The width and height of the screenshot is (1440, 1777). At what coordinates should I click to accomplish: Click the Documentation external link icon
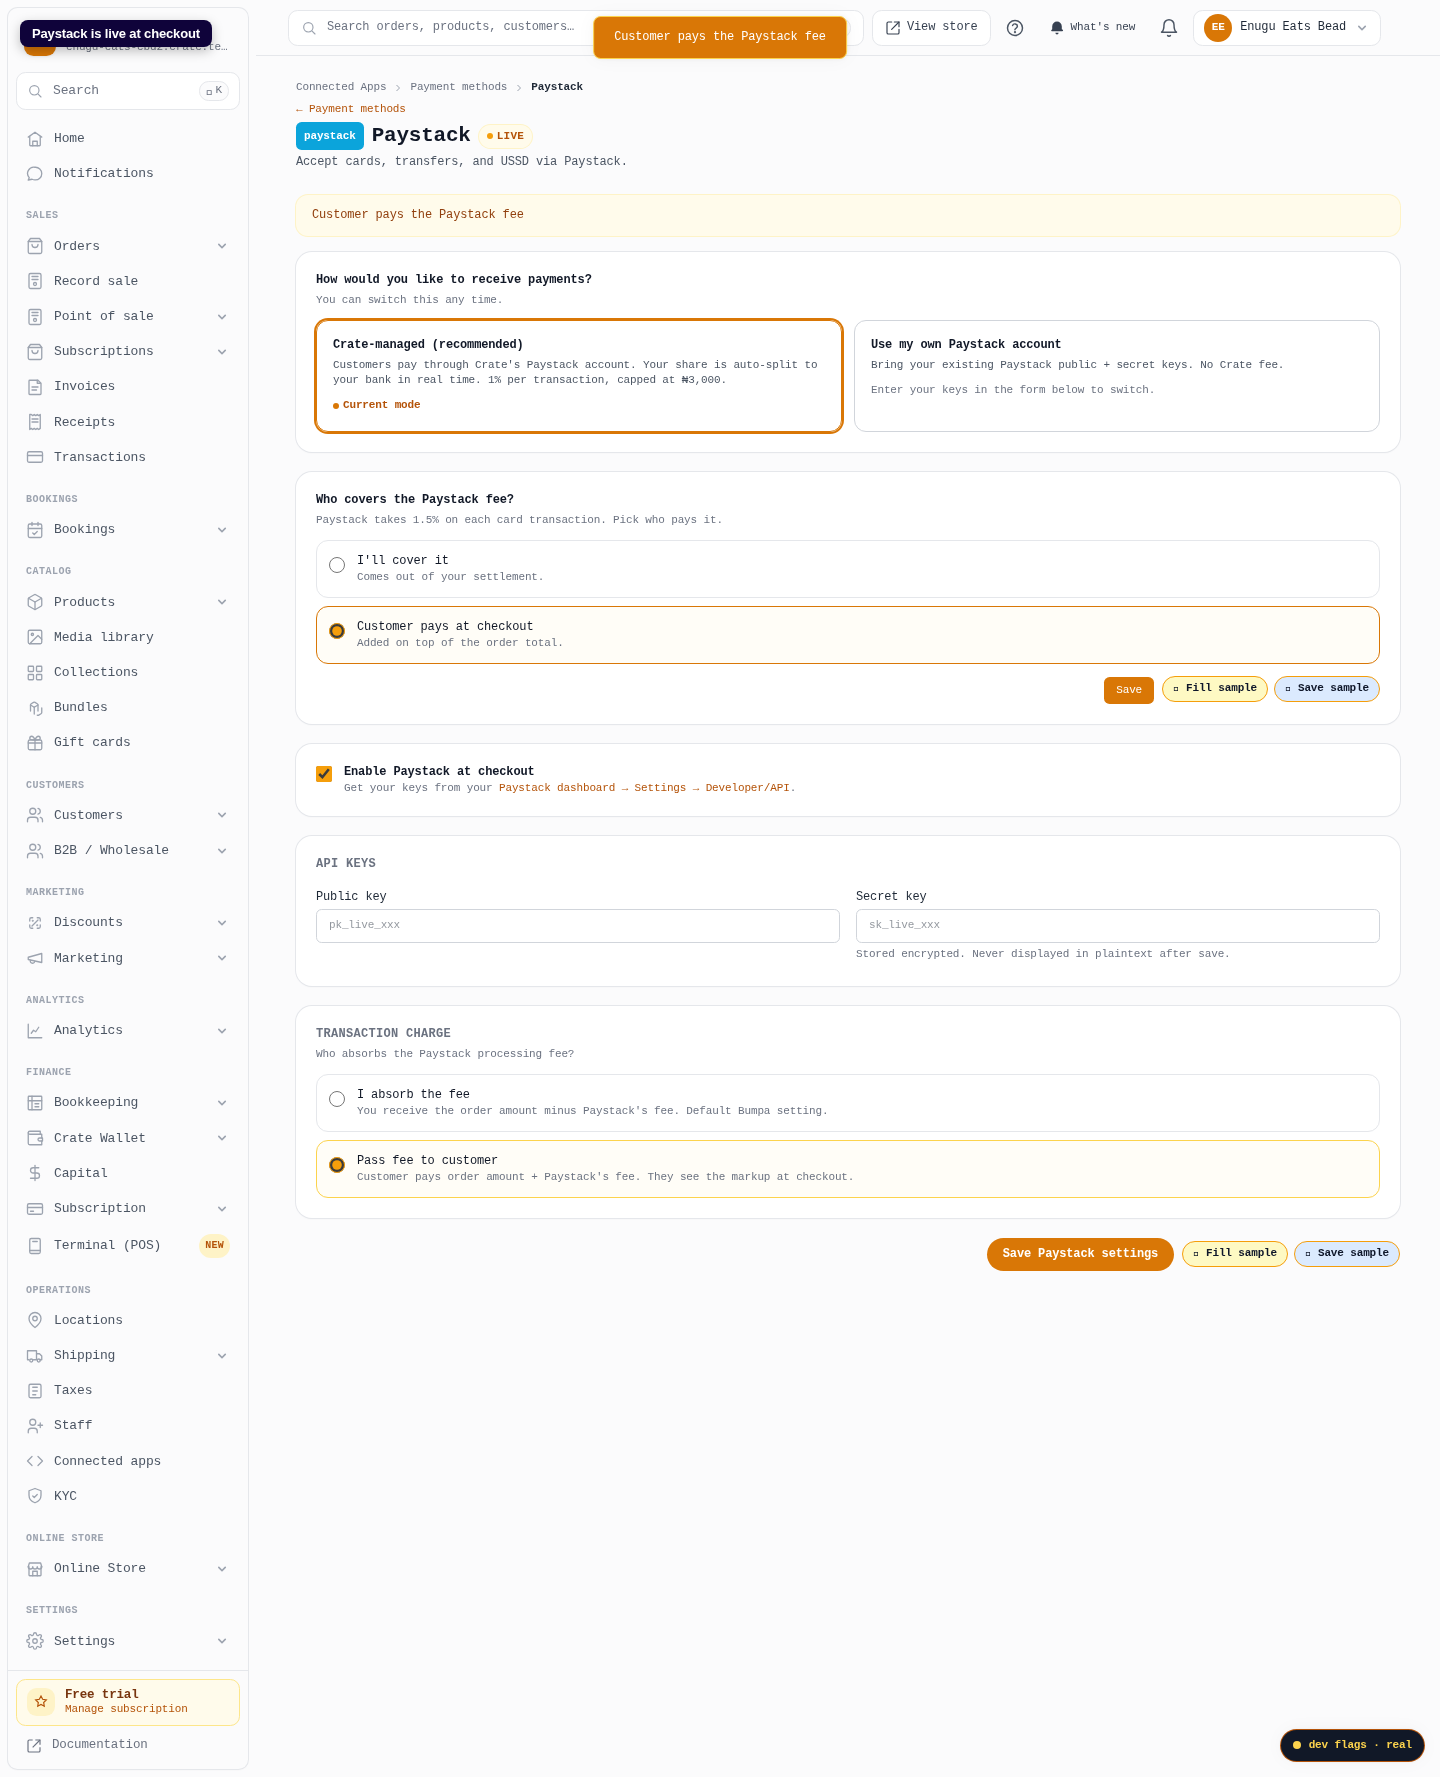[34, 1745]
